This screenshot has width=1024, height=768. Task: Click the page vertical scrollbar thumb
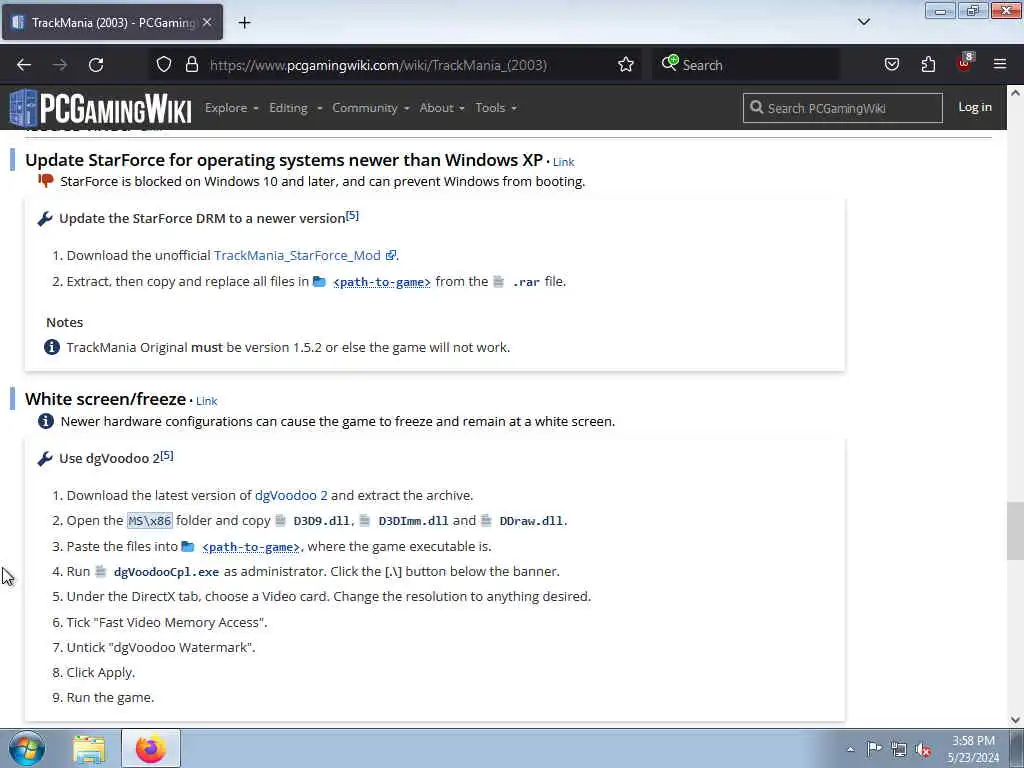1015,531
